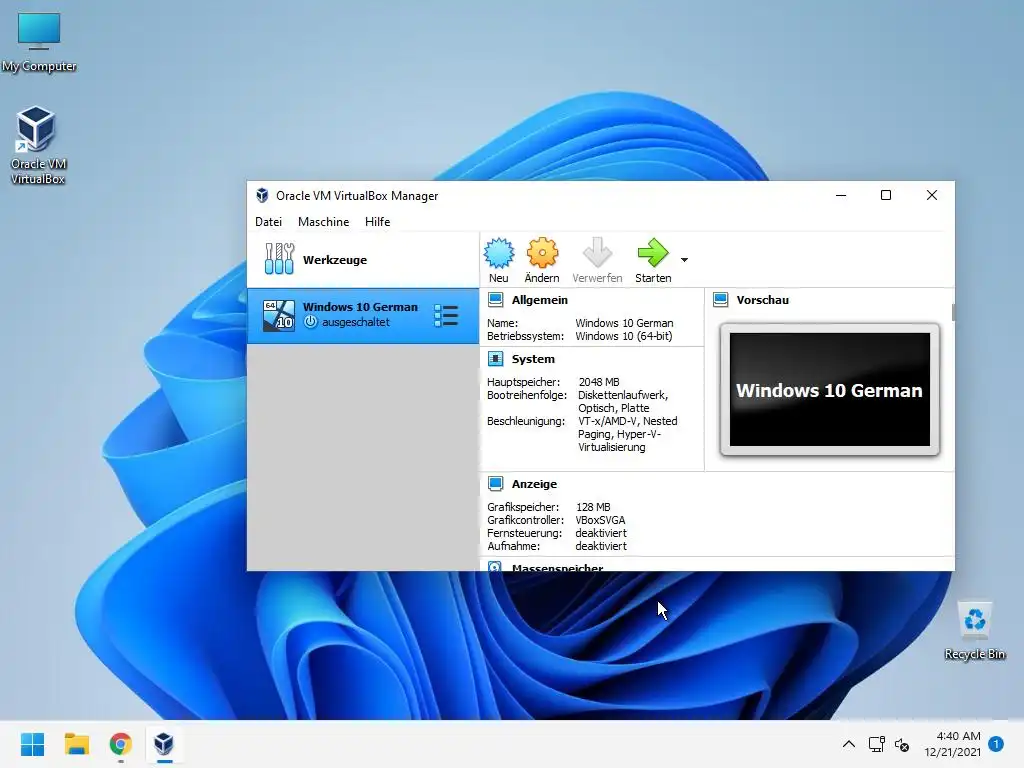Screen dimensions: 1024x768
Task: Click the Anzeige section monitor icon
Action: click(496, 484)
